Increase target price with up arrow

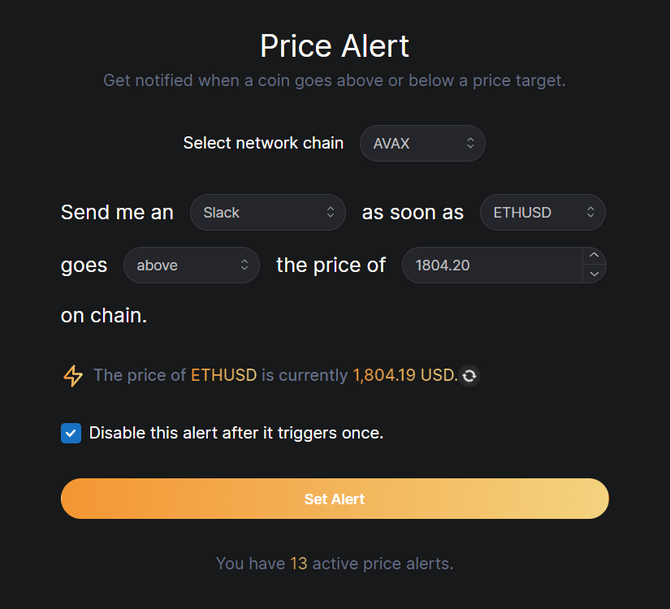[x=594, y=255]
